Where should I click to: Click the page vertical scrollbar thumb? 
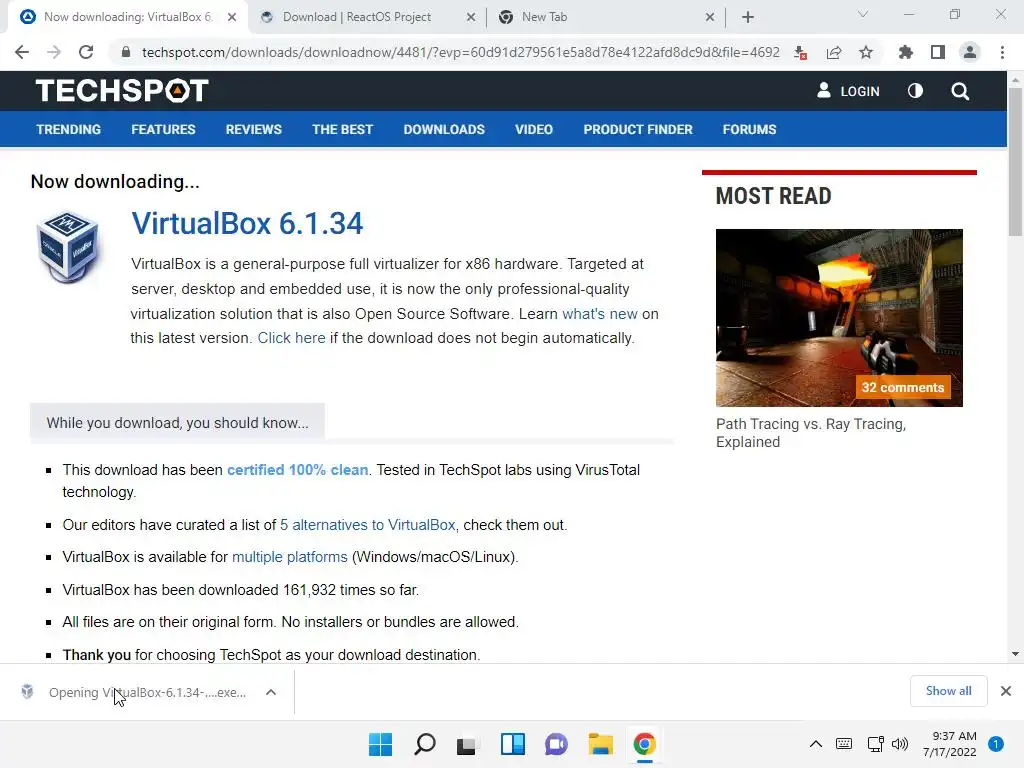(x=1015, y=161)
